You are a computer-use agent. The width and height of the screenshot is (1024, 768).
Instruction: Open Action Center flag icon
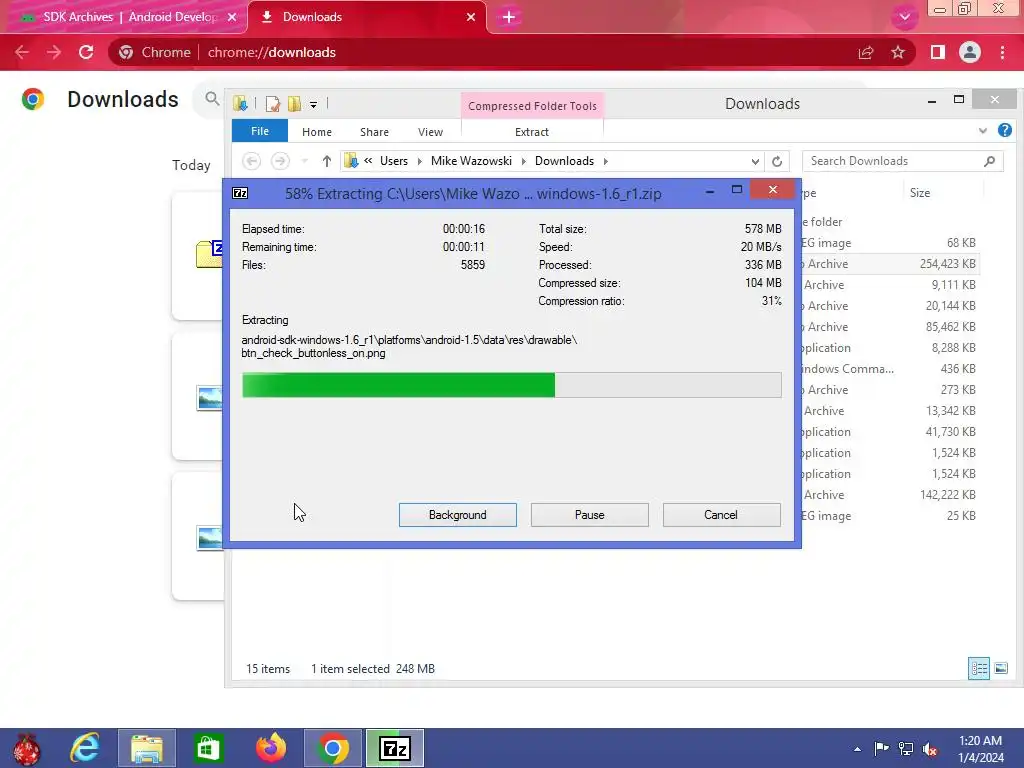coord(882,749)
